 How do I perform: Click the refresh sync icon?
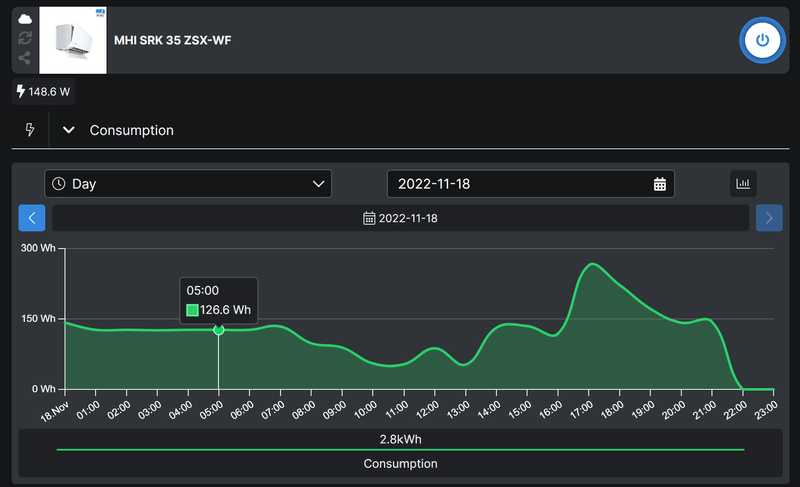click(x=25, y=38)
